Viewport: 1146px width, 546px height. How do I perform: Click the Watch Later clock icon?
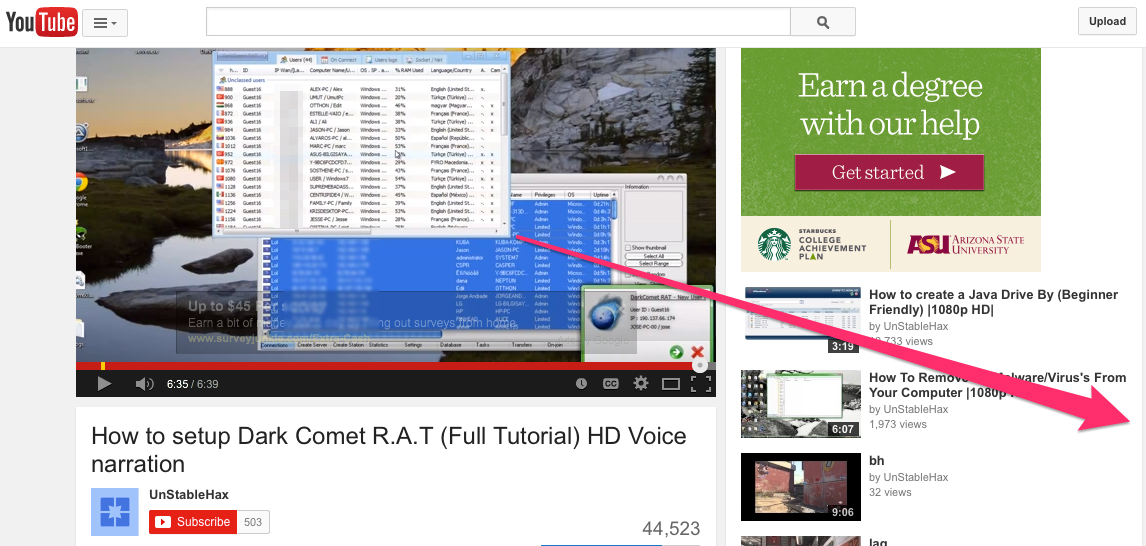click(582, 384)
